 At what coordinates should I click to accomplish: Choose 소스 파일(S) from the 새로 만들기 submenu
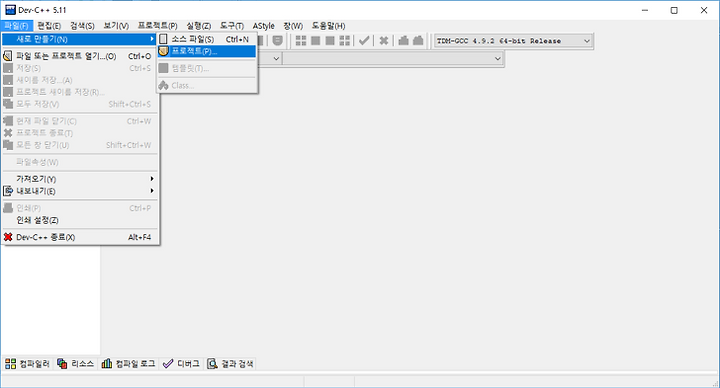click(207, 39)
